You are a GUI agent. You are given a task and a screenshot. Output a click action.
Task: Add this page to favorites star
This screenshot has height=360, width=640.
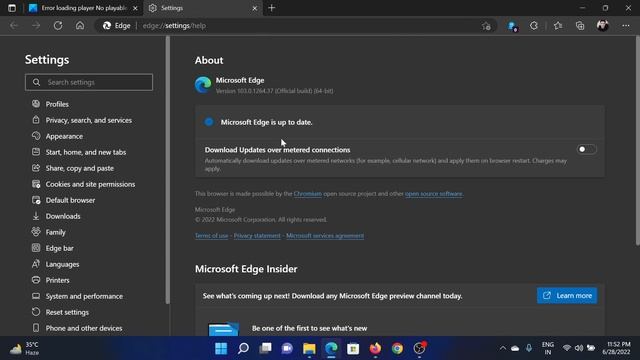point(486,26)
